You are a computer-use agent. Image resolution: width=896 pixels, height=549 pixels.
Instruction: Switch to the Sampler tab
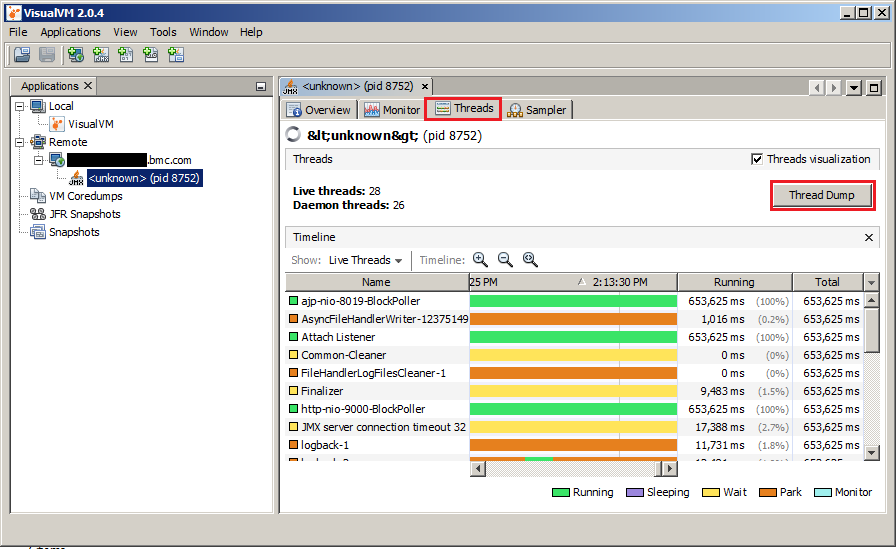click(x=537, y=110)
